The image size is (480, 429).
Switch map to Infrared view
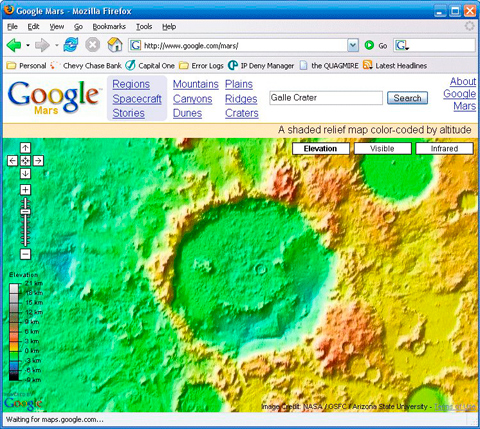[444, 149]
